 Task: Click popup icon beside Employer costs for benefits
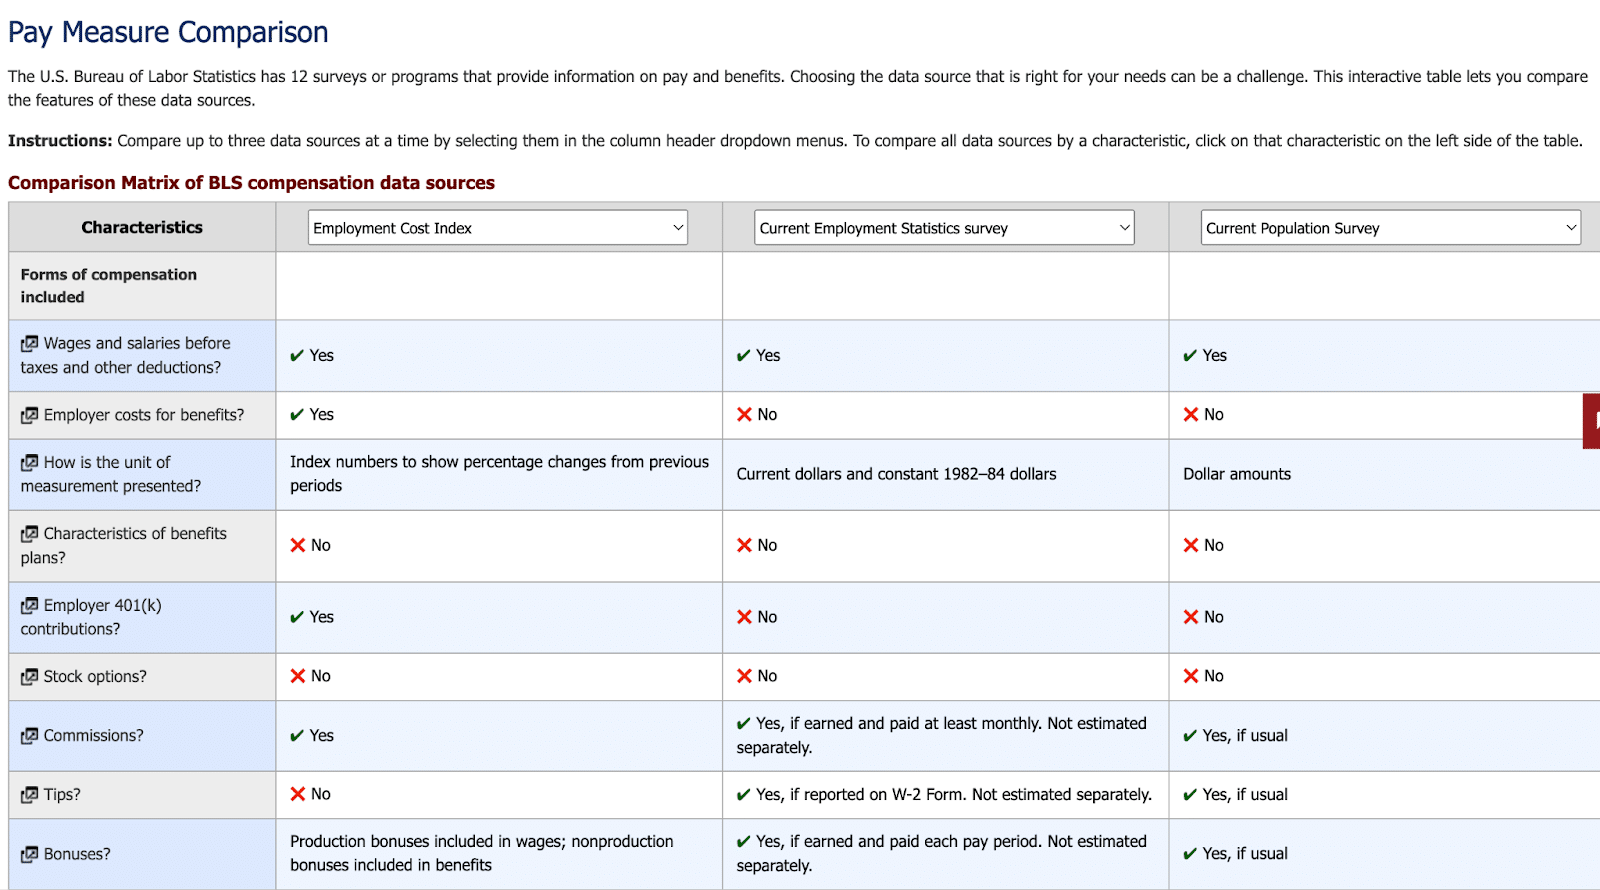pos(30,415)
